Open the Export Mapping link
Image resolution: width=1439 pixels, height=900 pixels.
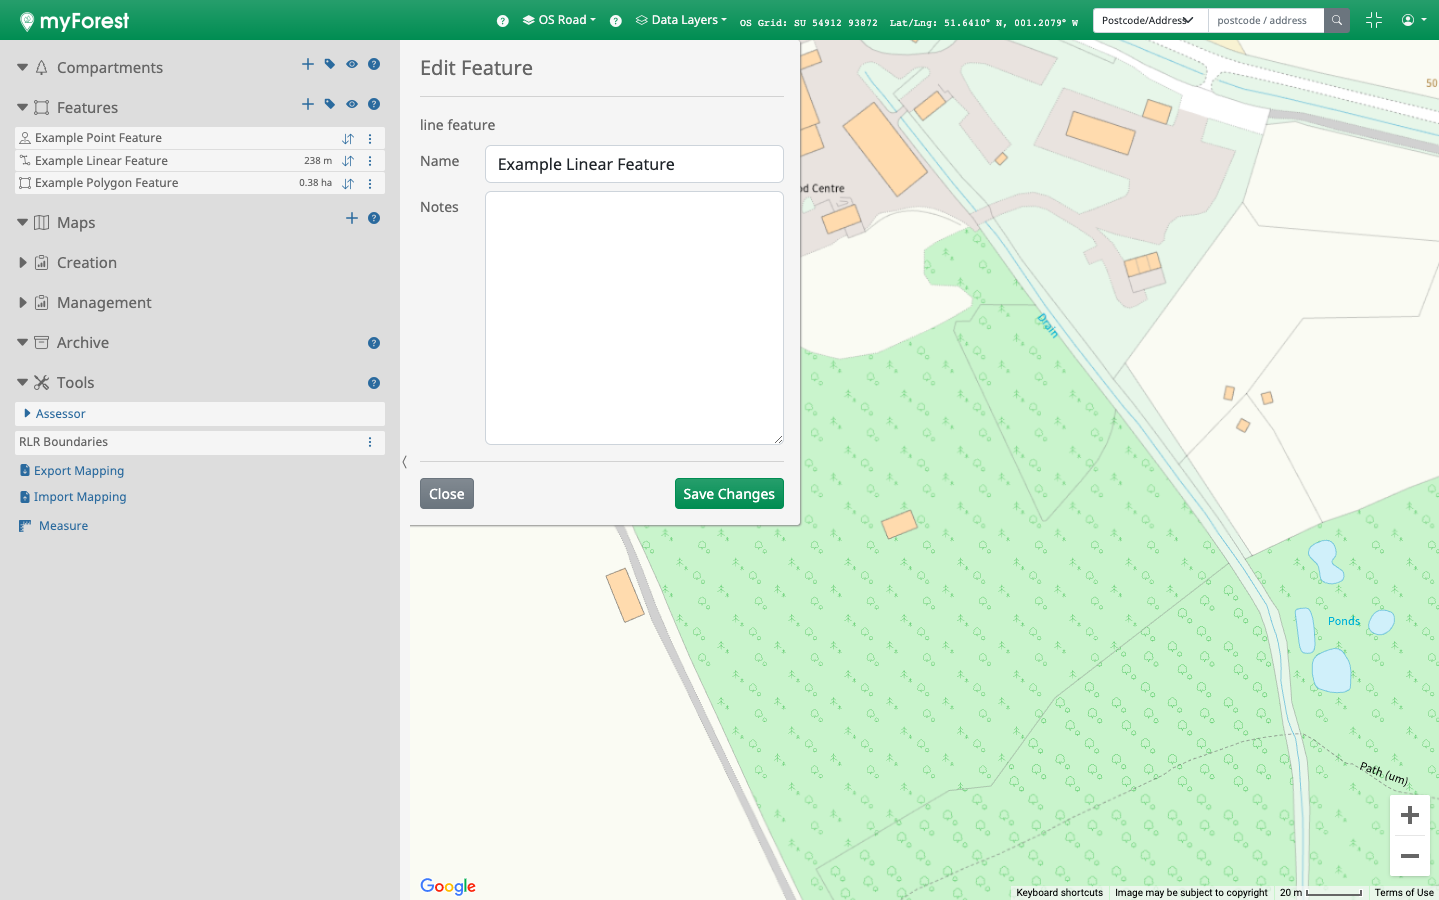78,471
